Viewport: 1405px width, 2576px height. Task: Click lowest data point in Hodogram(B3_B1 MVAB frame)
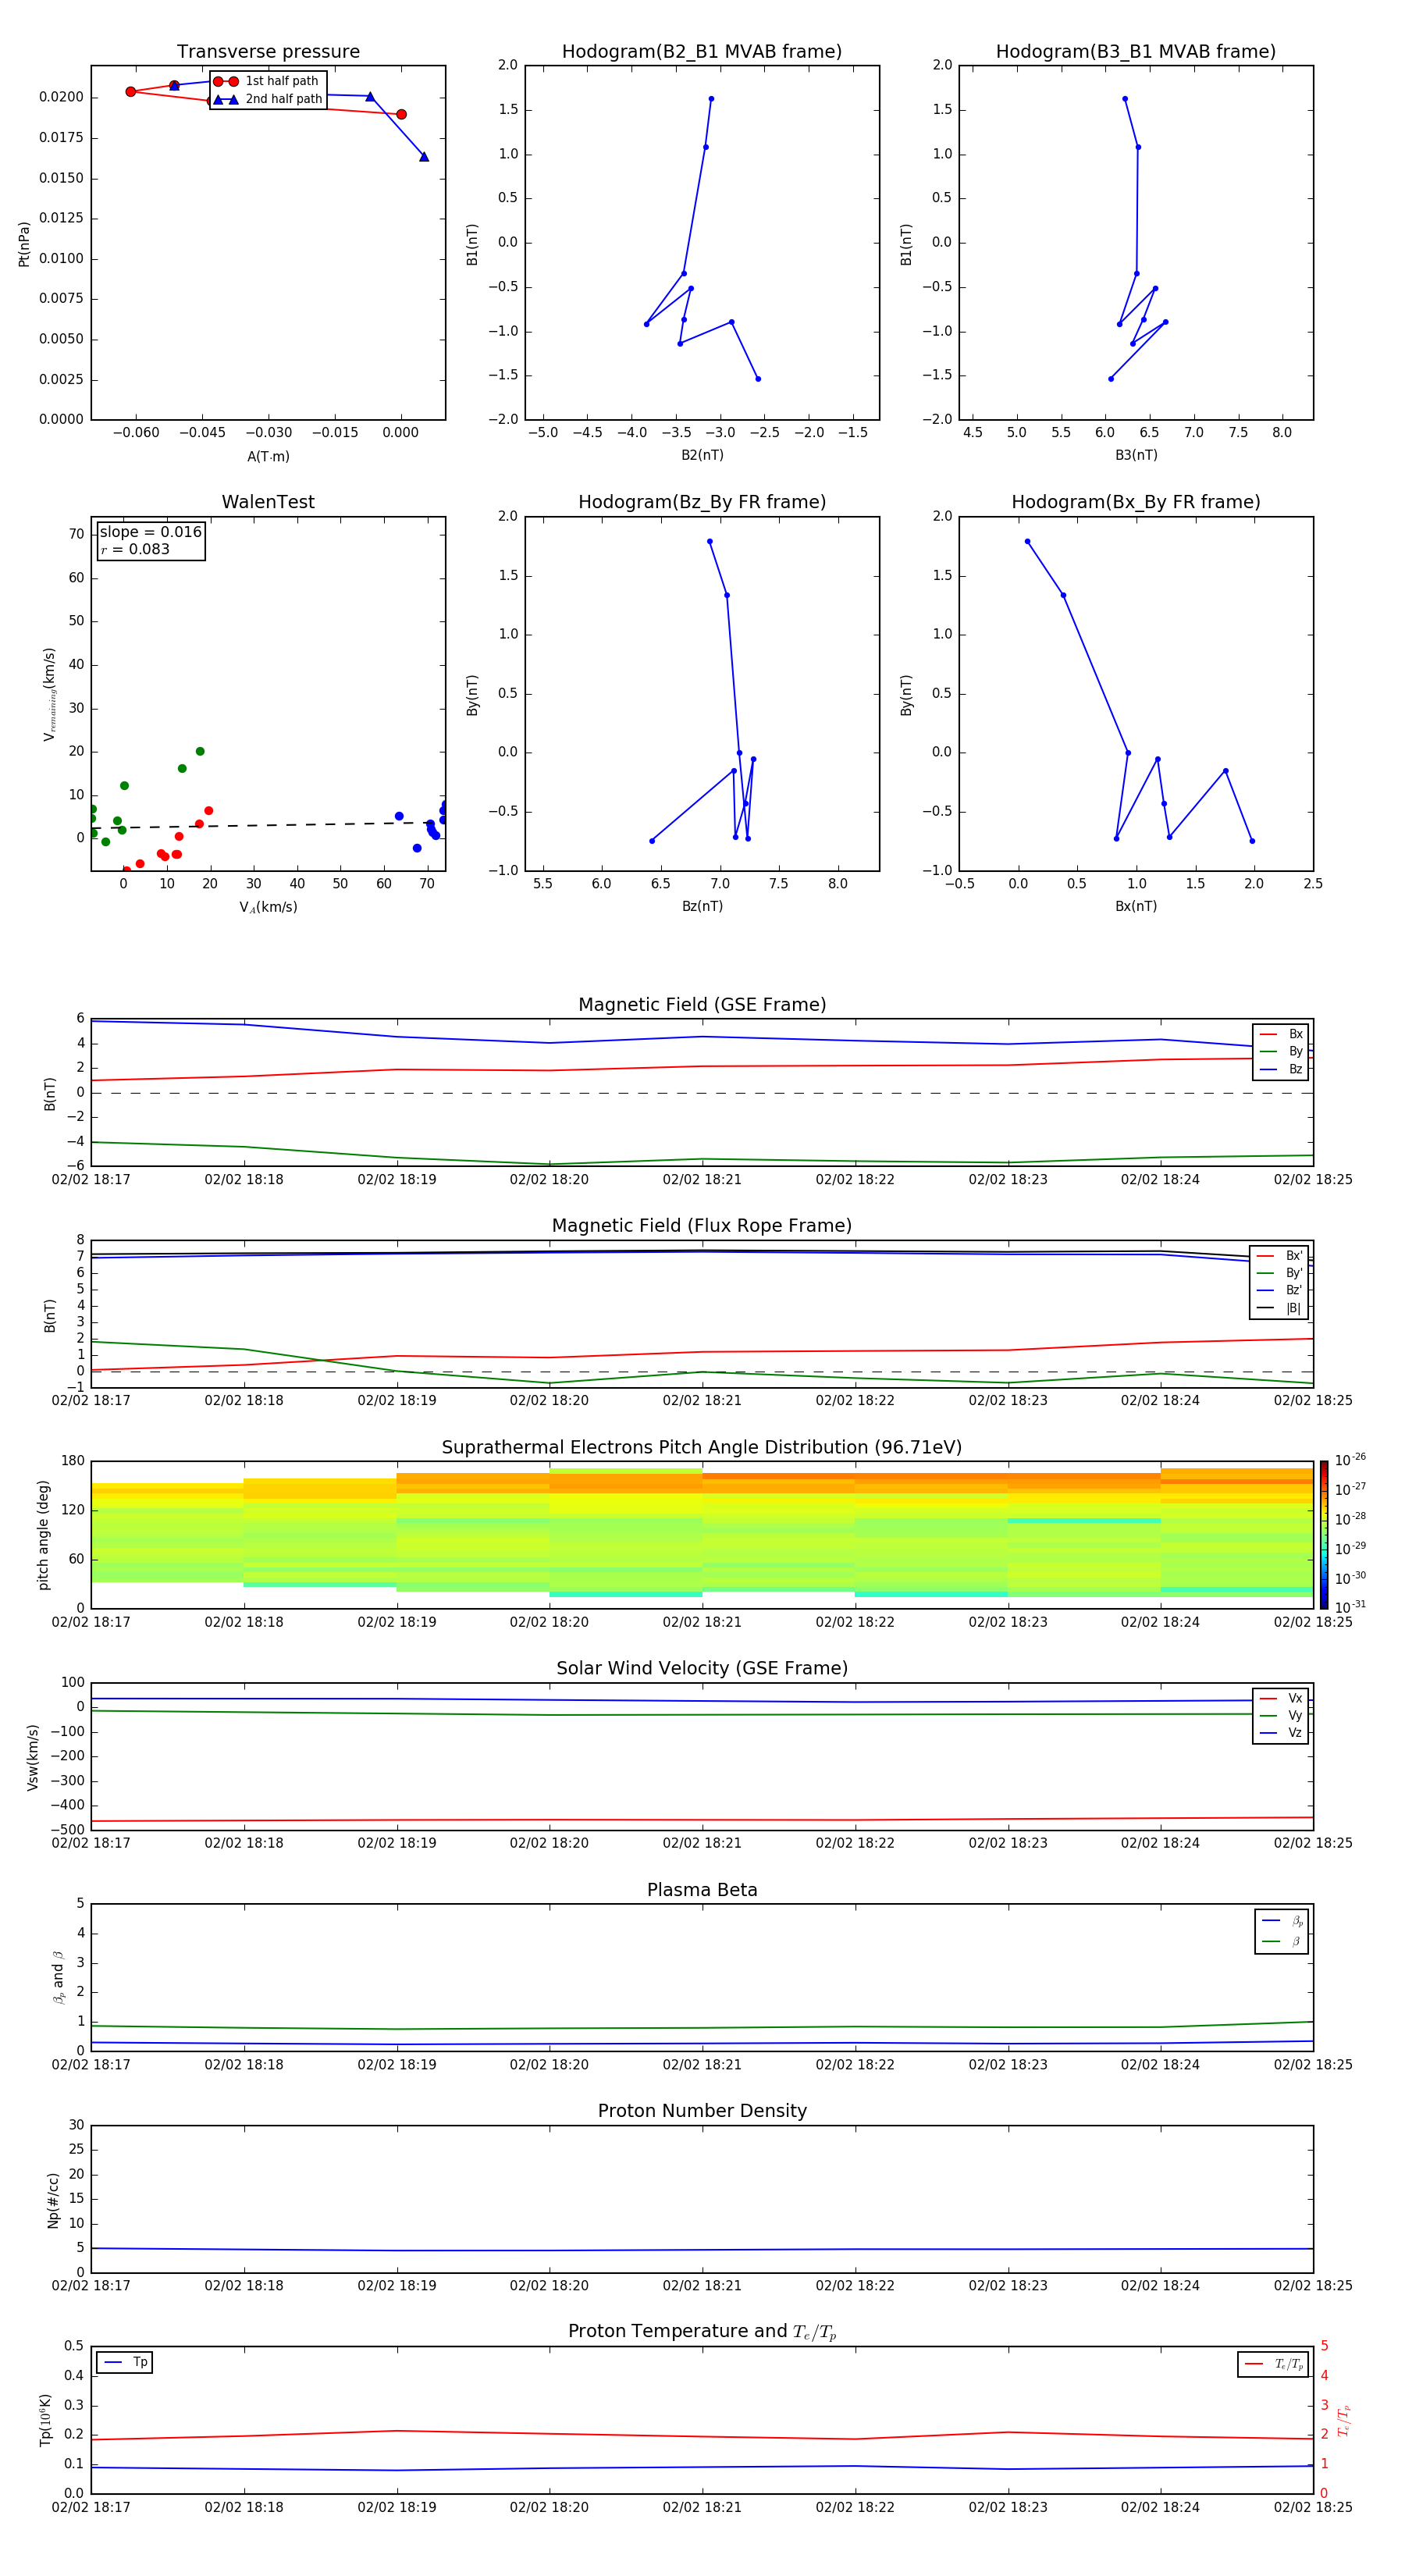pyautogui.click(x=1111, y=379)
